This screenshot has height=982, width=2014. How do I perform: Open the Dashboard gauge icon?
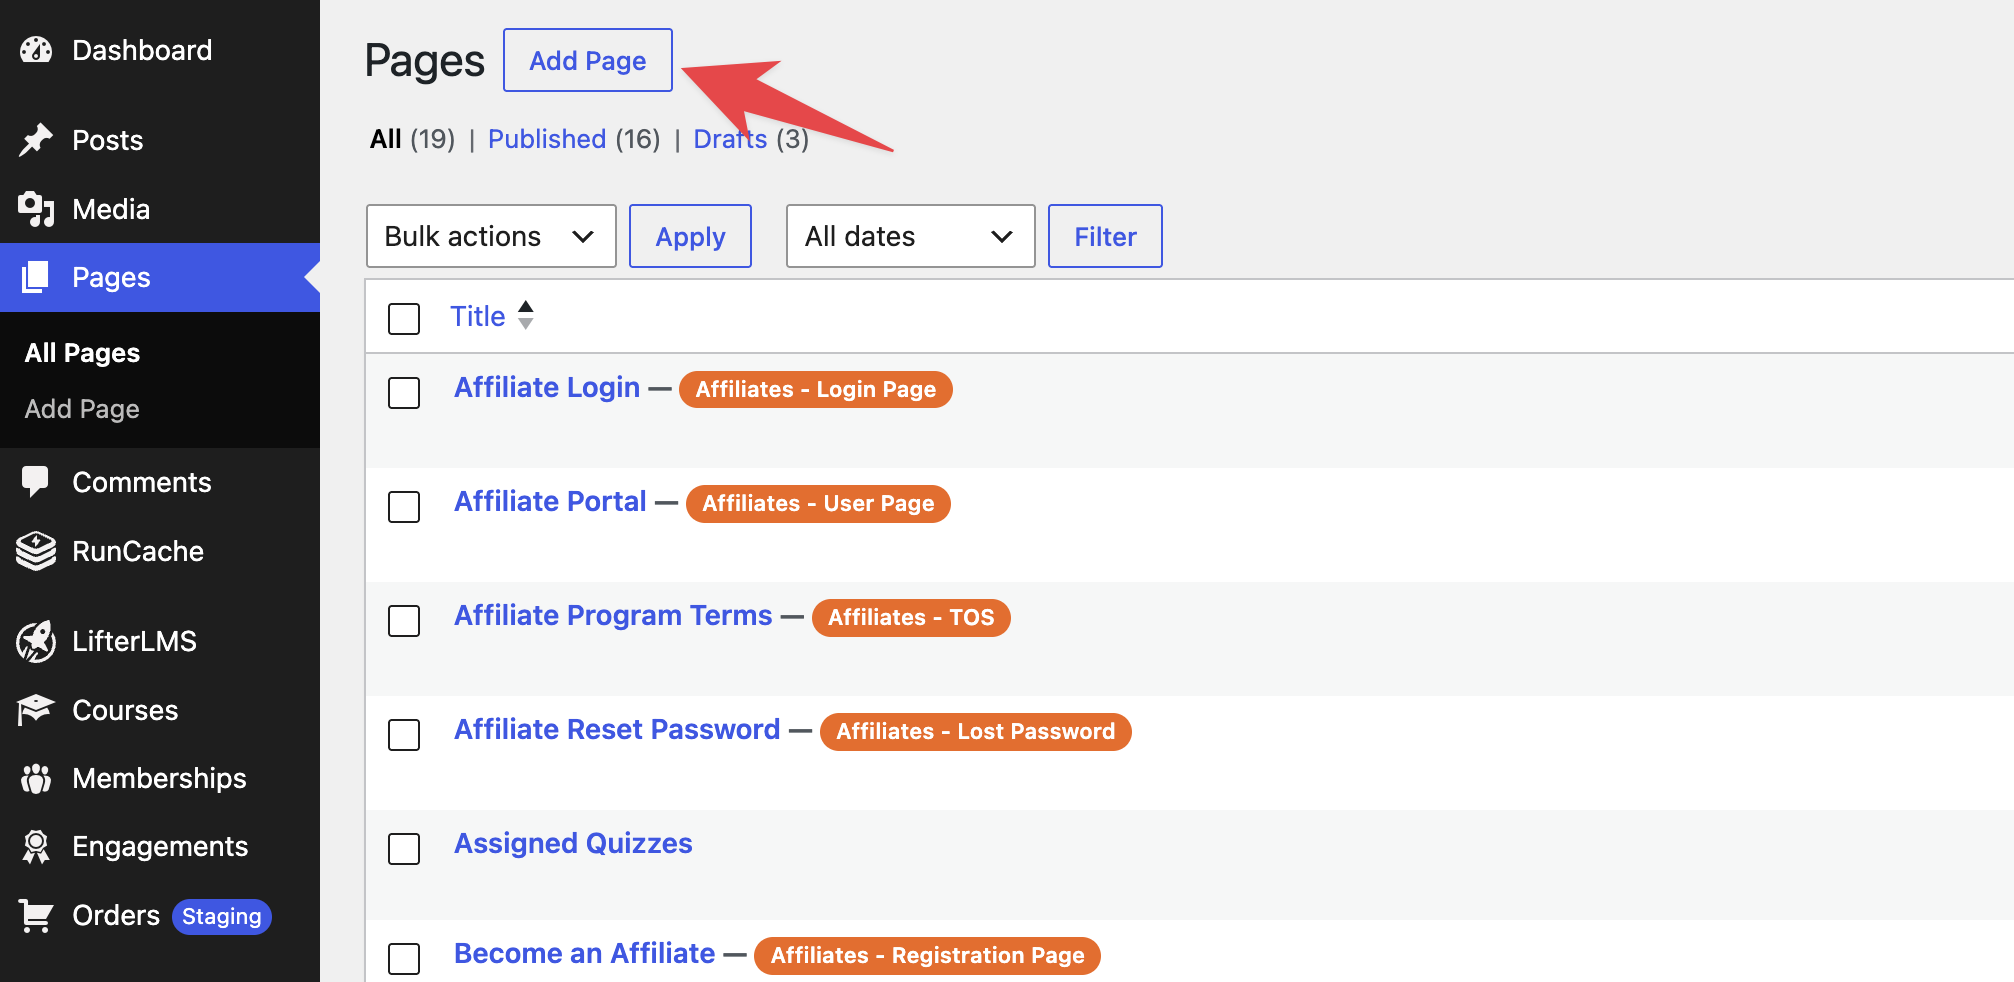(x=36, y=50)
